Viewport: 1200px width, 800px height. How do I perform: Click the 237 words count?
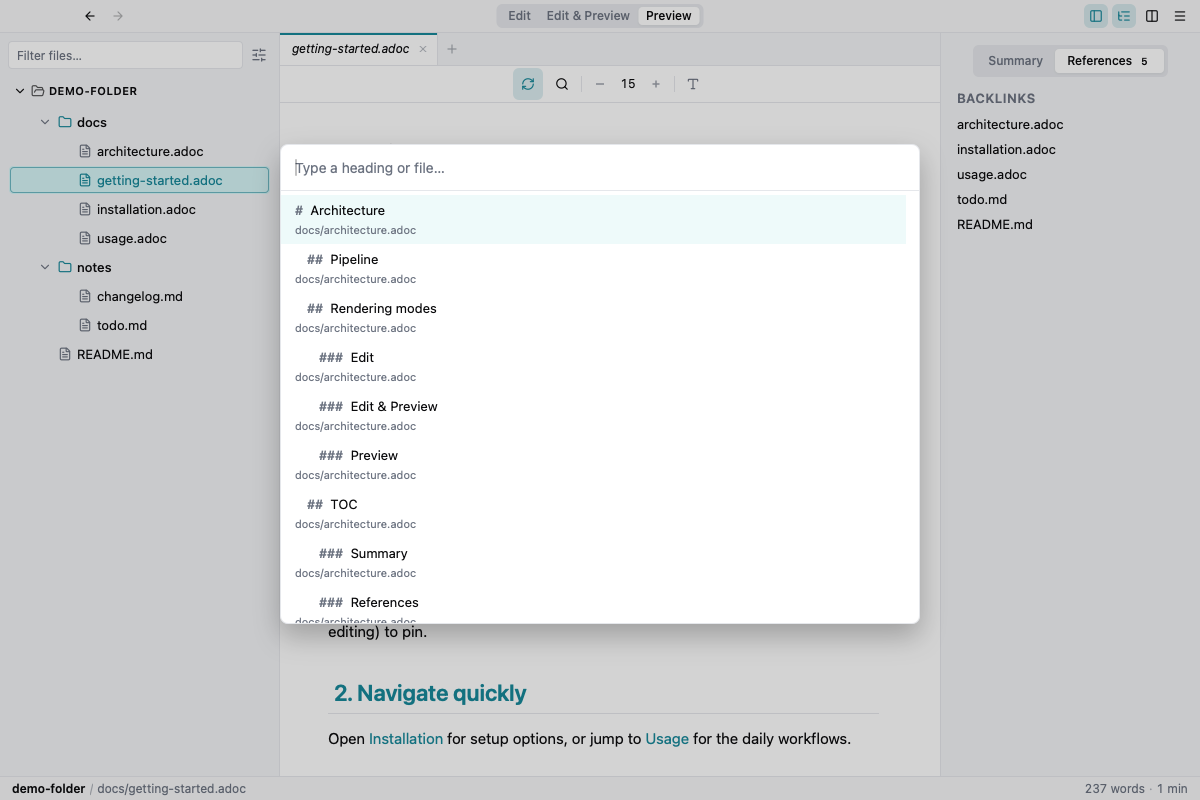(x=1114, y=789)
